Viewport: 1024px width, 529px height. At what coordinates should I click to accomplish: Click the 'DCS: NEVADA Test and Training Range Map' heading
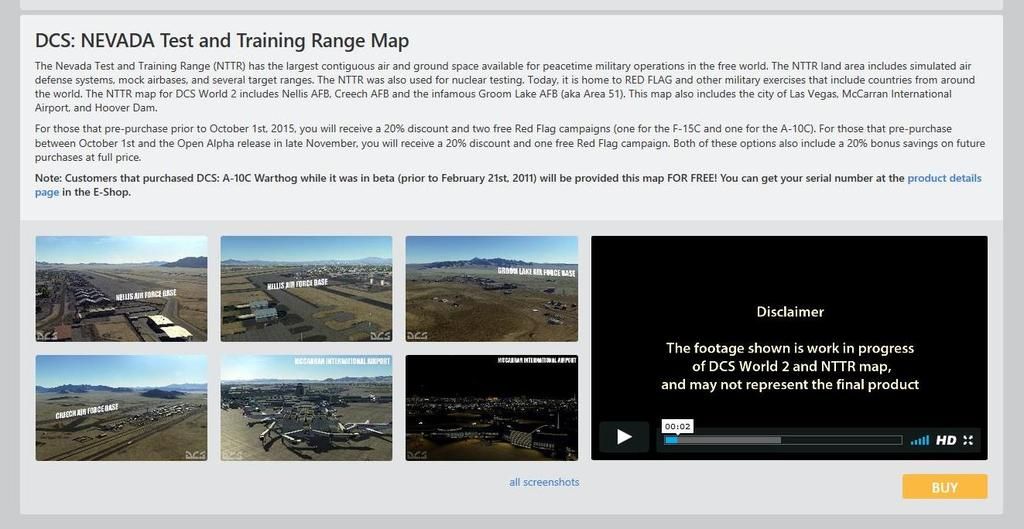pyautogui.click(x=222, y=41)
